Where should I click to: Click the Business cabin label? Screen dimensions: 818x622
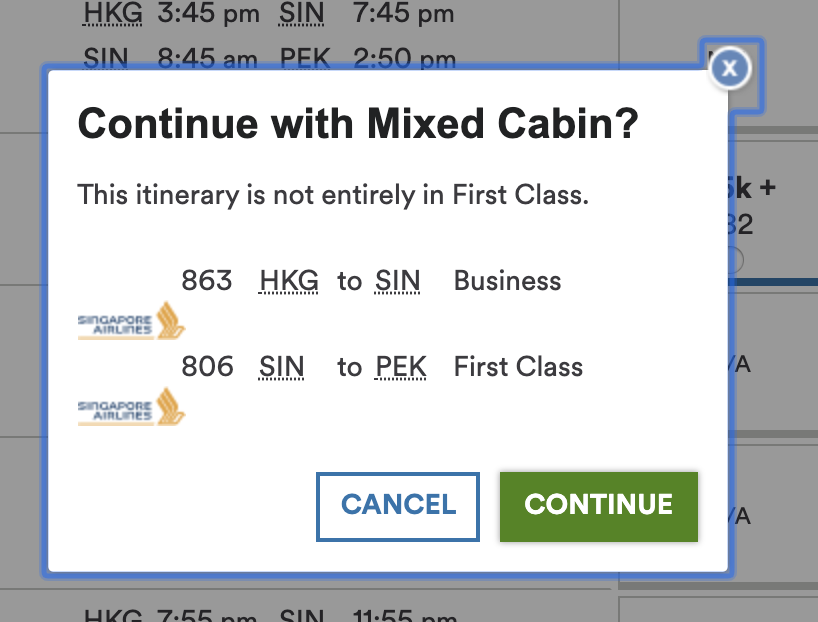[507, 281]
